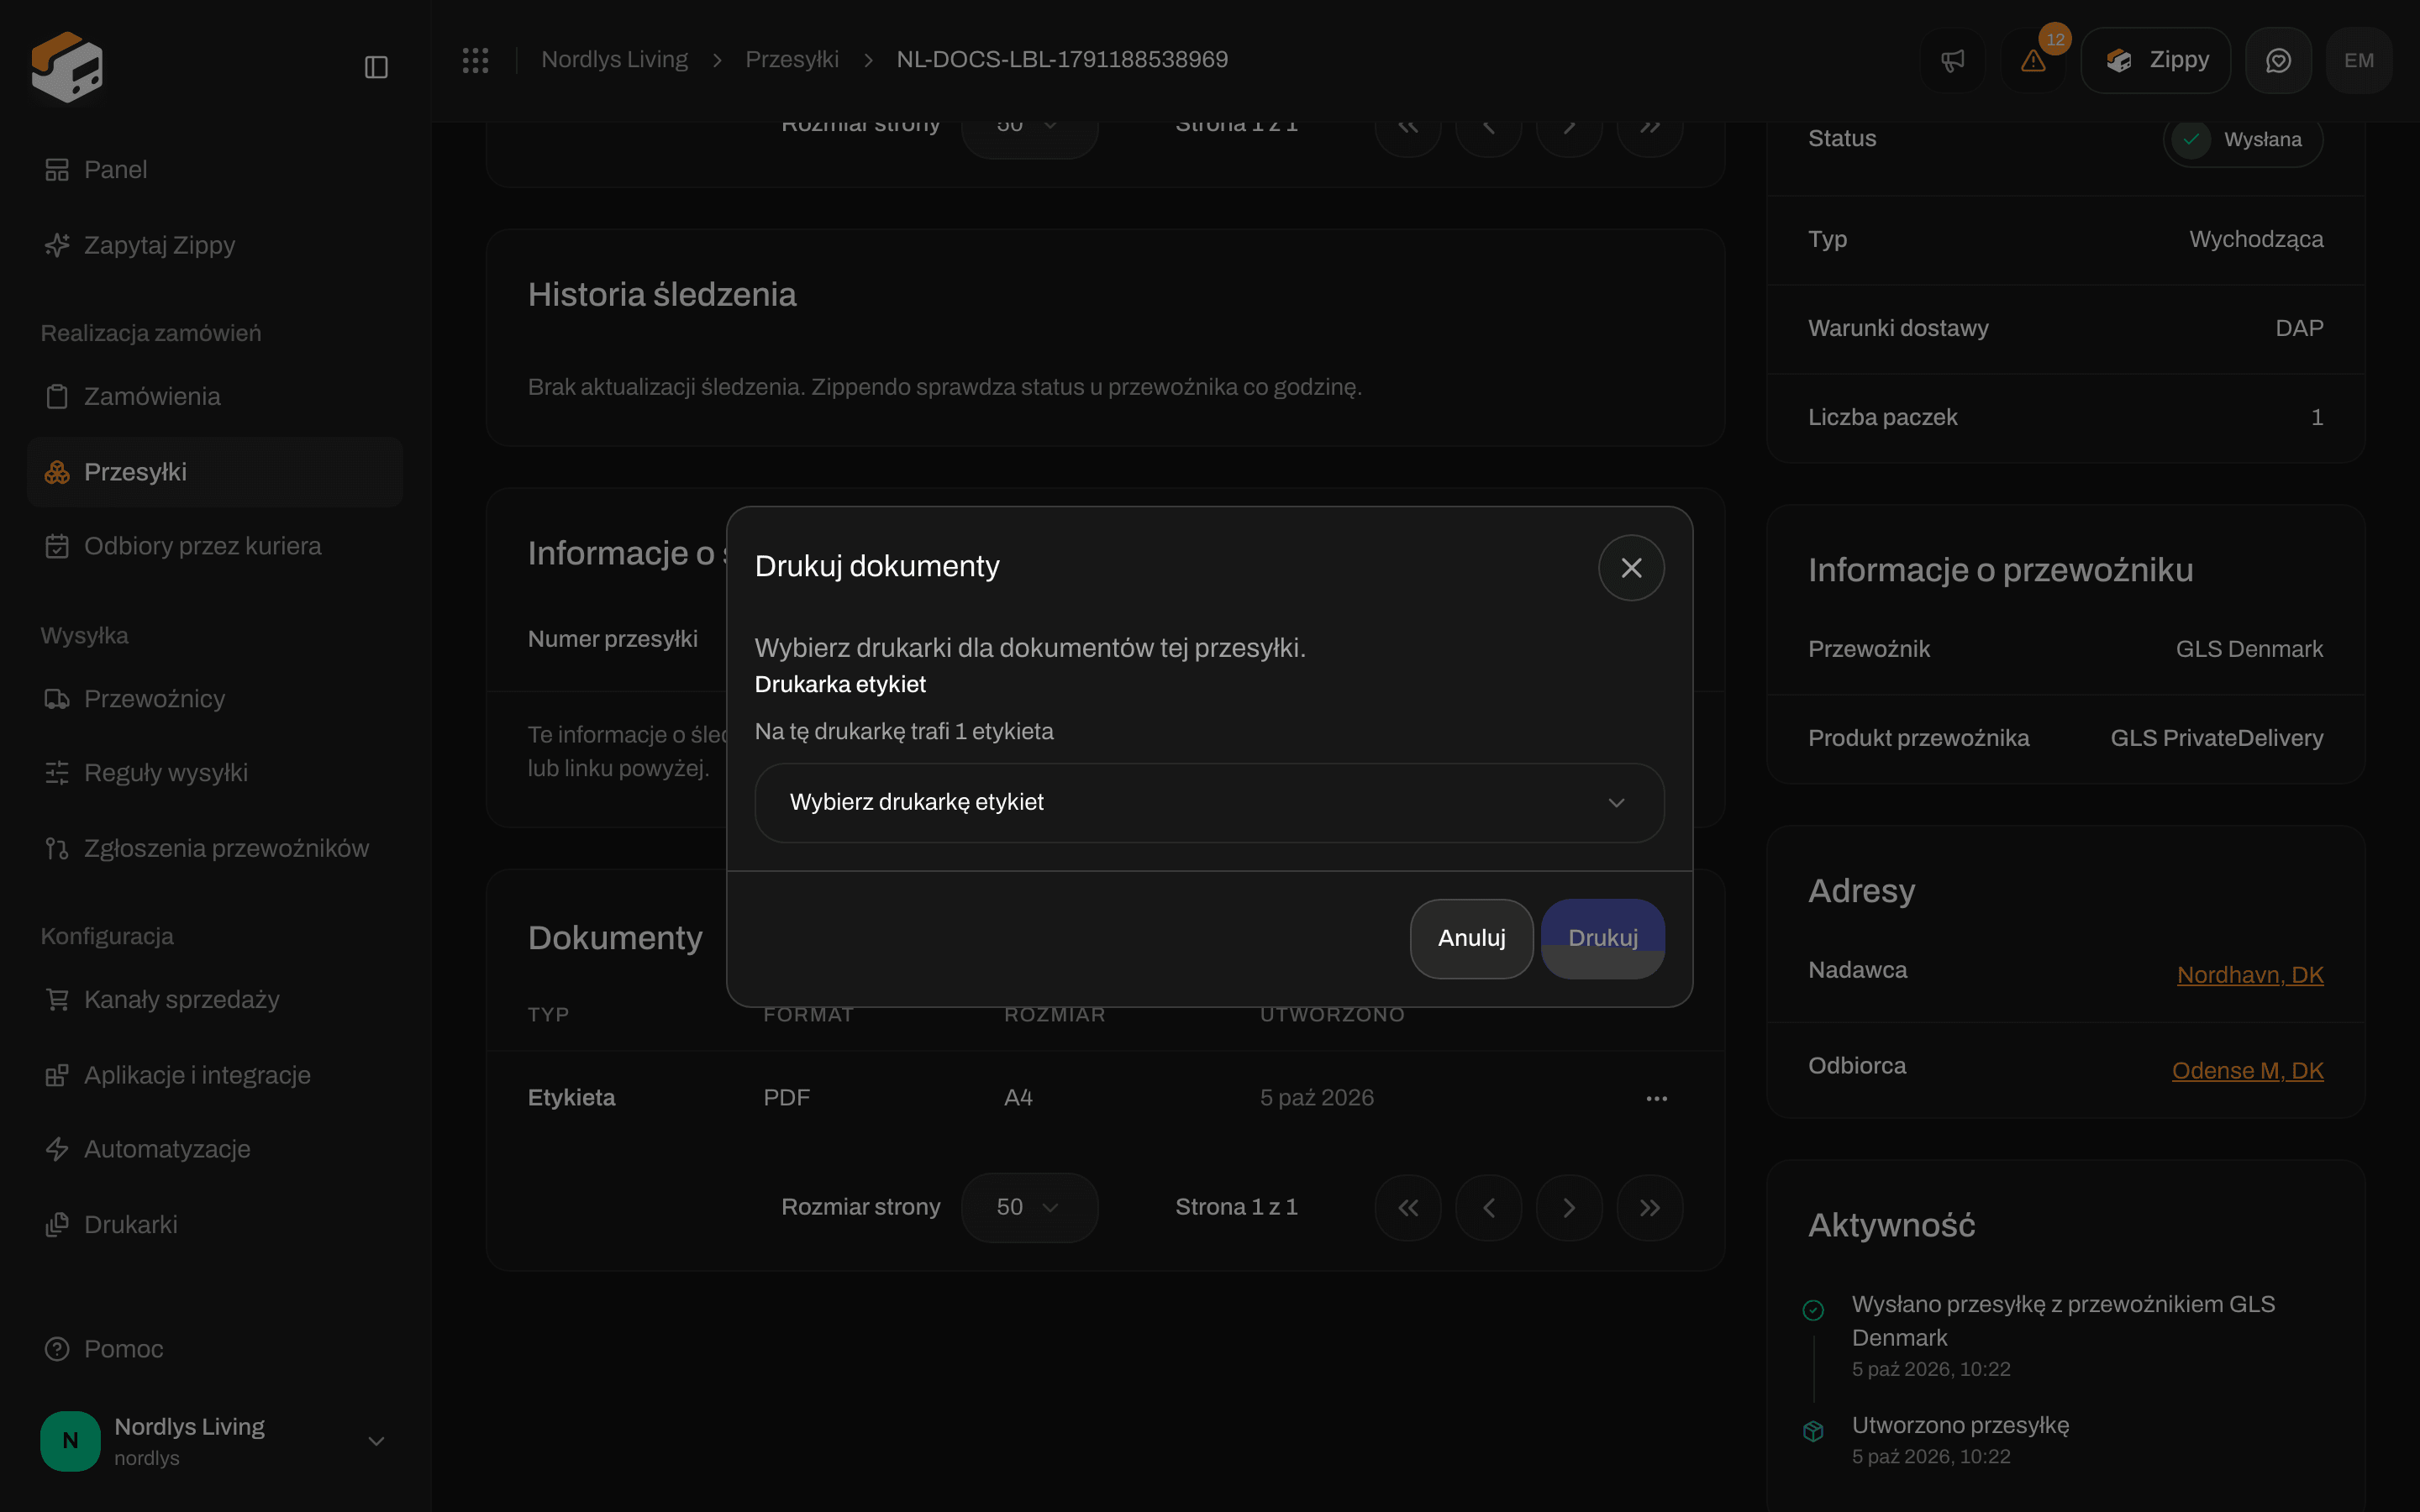
Task: Click 'Na tę drukarkę trafi 1 etykieta' text
Action: (x=904, y=732)
